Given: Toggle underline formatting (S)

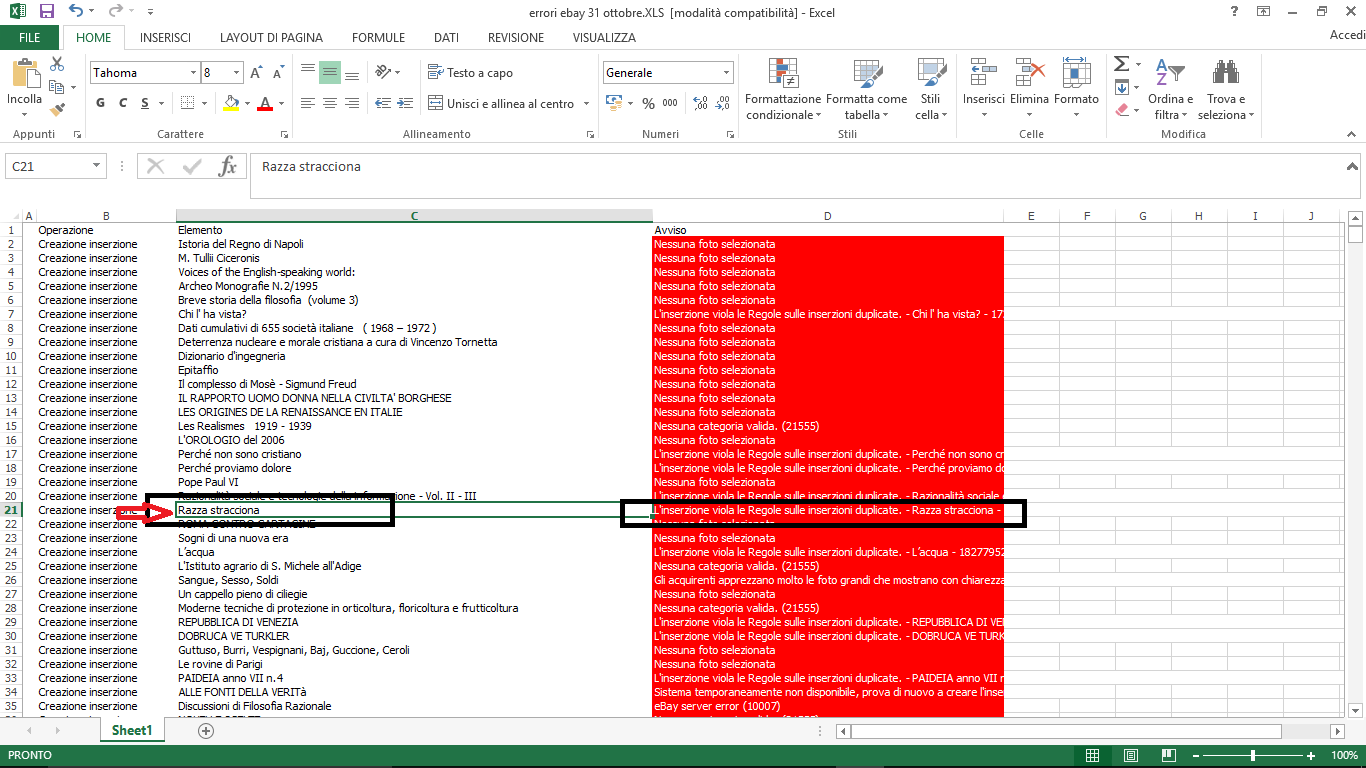Looking at the screenshot, I should pyautogui.click(x=146, y=103).
